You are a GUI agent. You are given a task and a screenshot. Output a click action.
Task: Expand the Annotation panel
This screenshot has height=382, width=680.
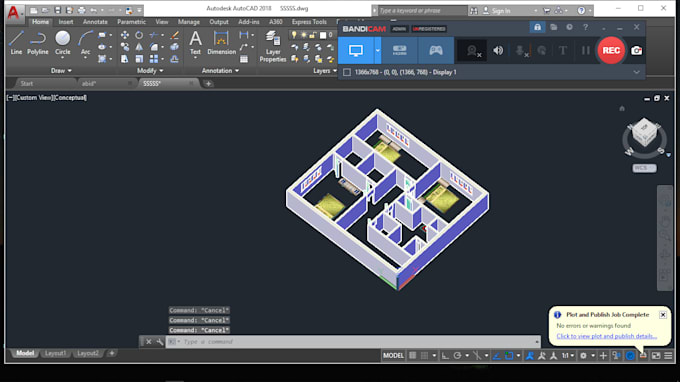click(220, 71)
